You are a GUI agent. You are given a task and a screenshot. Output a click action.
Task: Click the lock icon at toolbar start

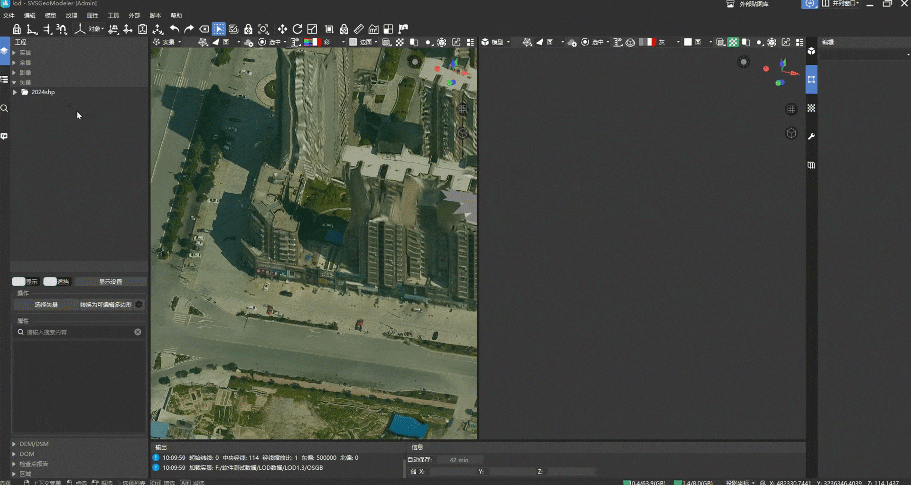[16, 30]
